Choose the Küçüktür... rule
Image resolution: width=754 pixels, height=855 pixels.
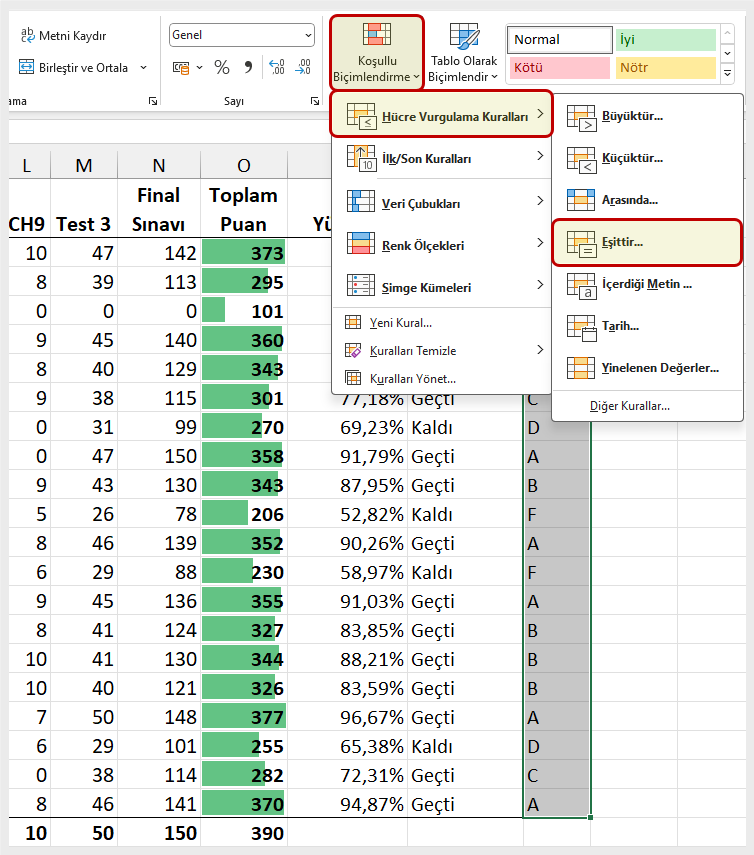pyautogui.click(x=647, y=158)
